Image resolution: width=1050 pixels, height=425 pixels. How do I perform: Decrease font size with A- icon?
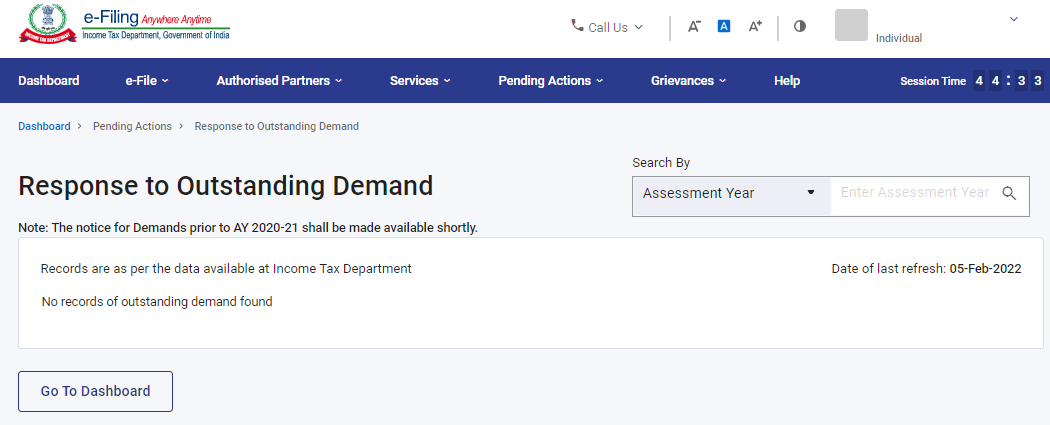[694, 27]
